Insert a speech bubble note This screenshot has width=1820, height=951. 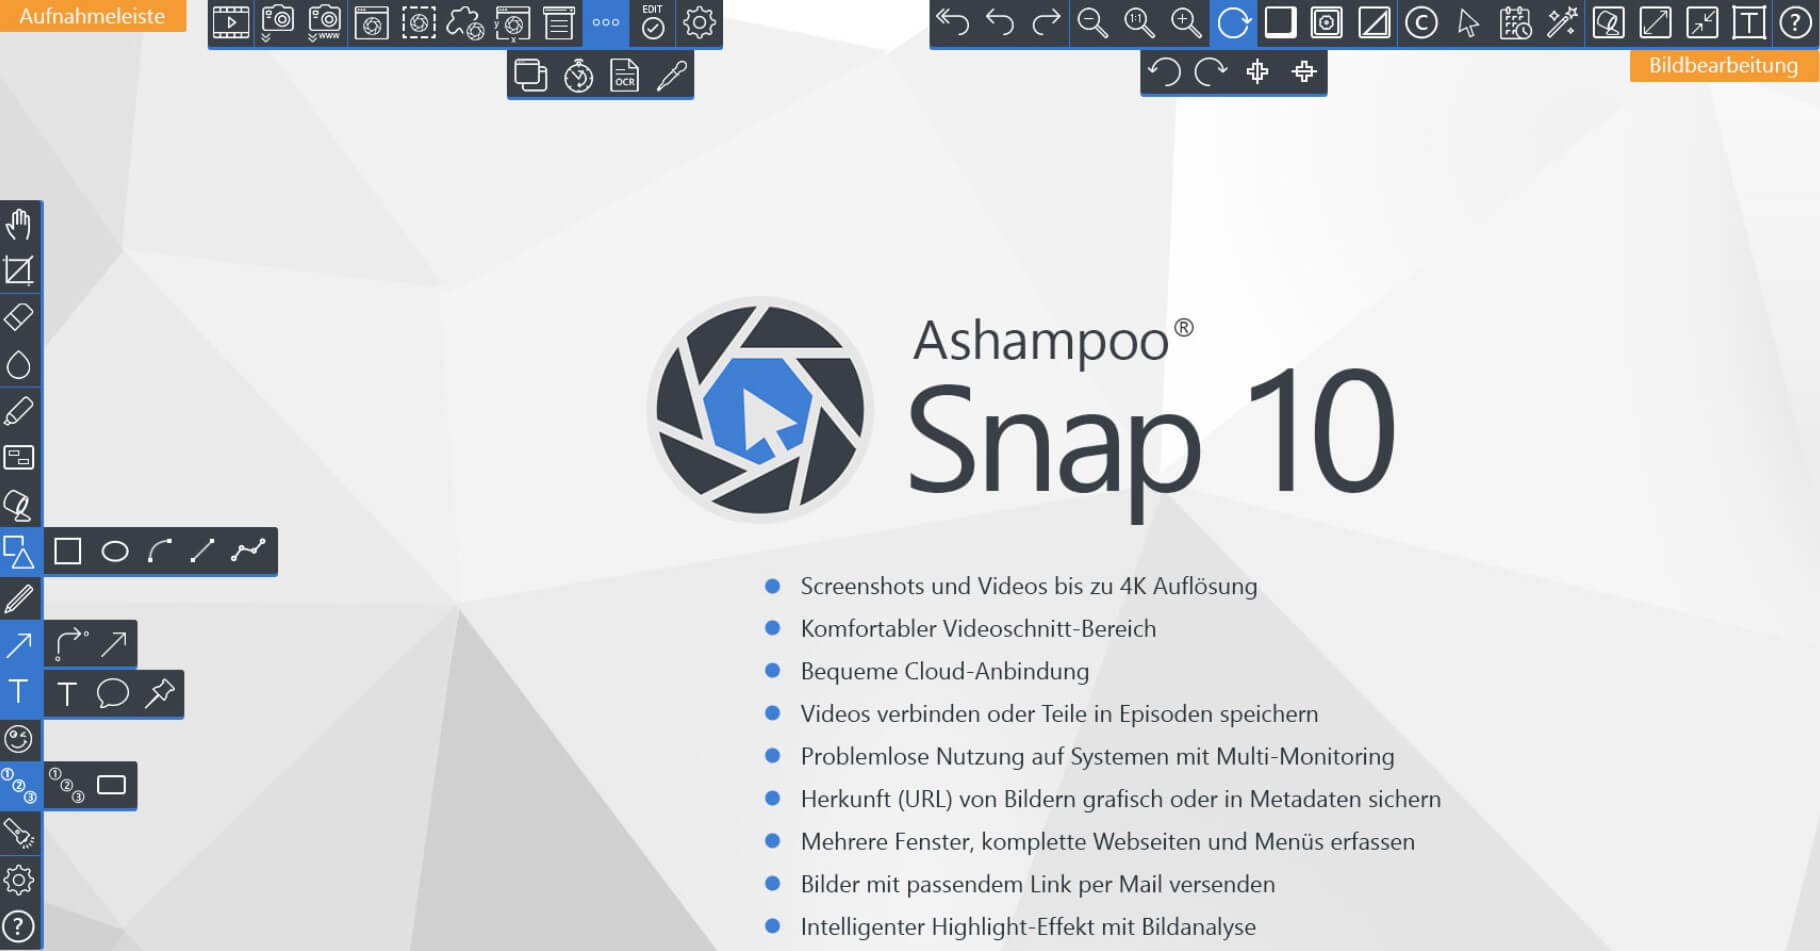click(113, 693)
